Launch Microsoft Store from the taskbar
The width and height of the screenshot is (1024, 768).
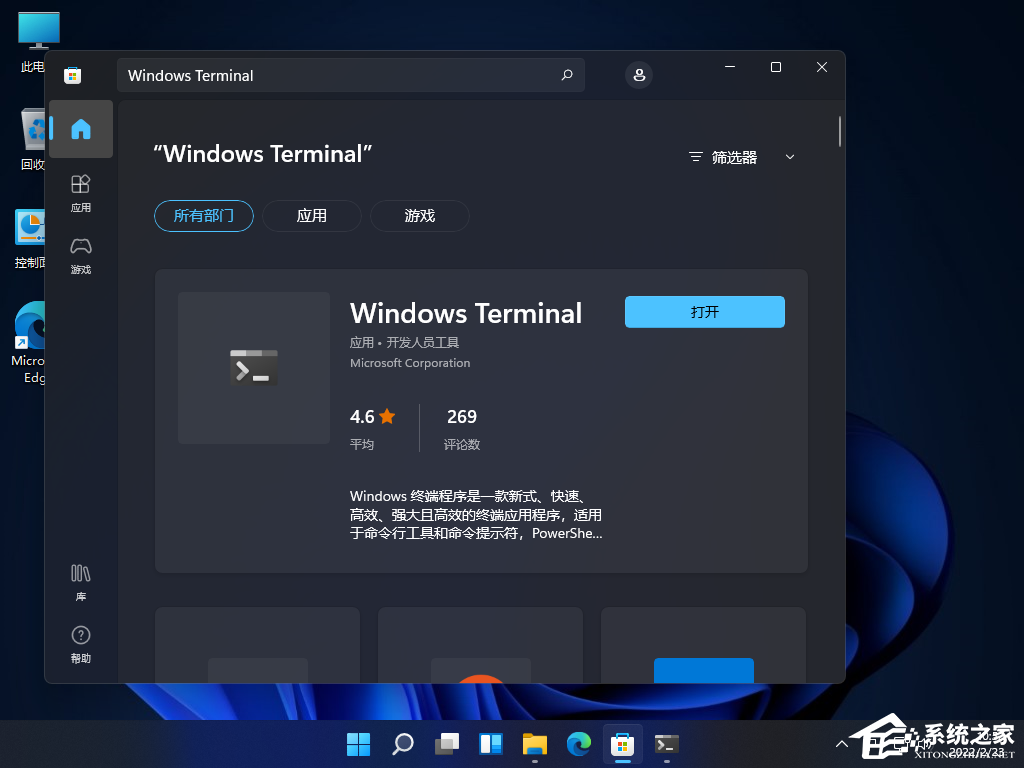click(622, 744)
